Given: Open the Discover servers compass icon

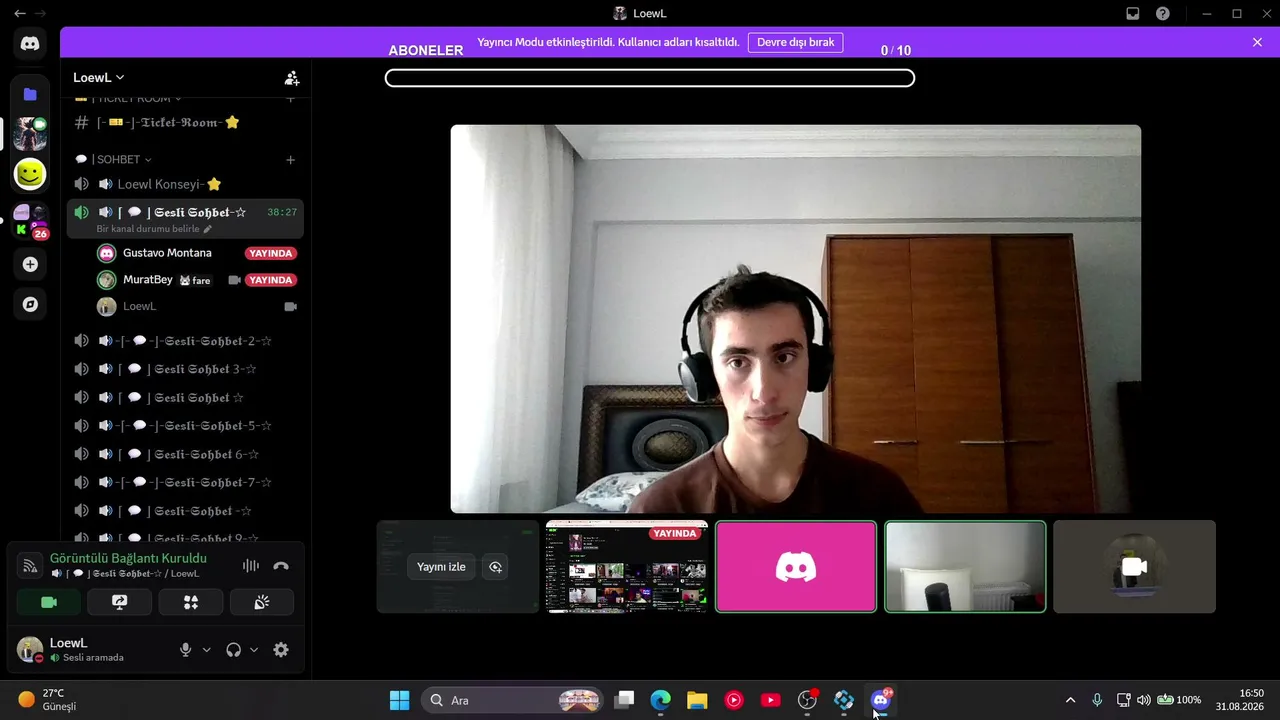Looking at the screenshot, I should [30, 304].
